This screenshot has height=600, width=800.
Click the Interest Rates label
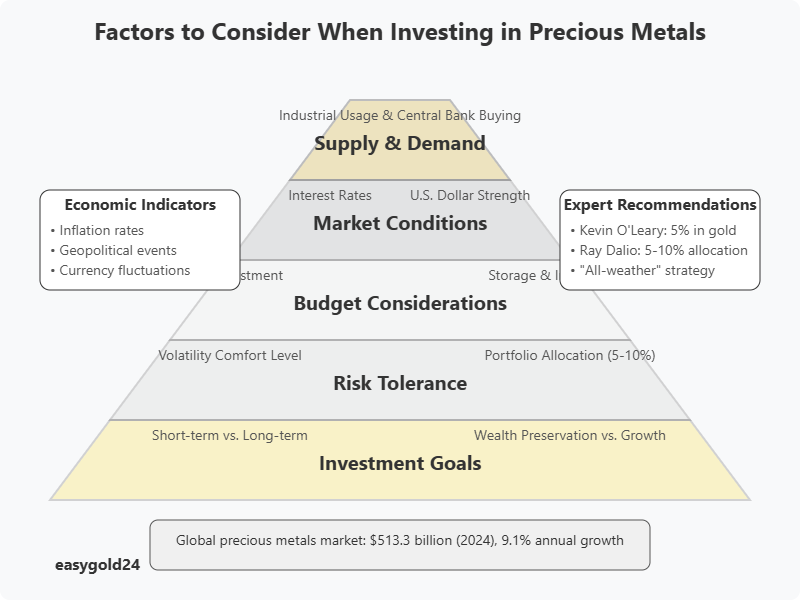330,195
